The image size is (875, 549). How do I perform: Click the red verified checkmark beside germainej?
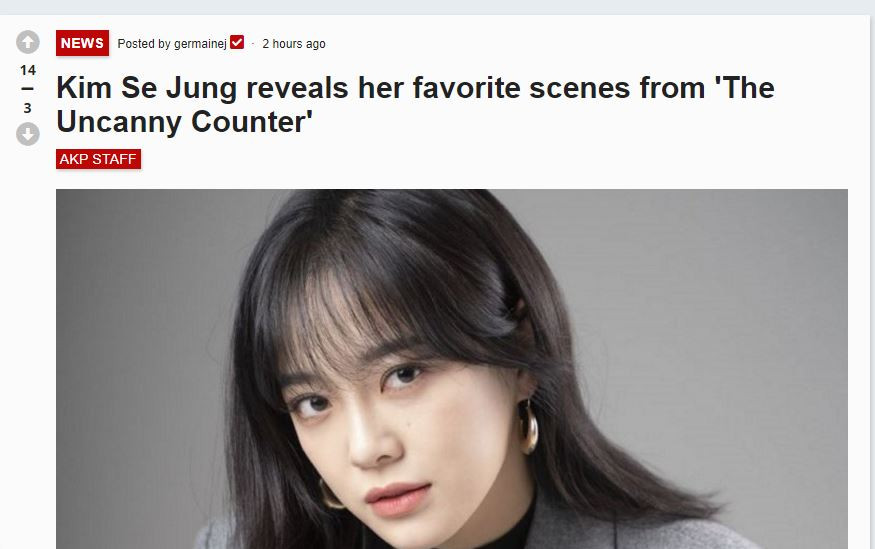click(x=237, y=42)
